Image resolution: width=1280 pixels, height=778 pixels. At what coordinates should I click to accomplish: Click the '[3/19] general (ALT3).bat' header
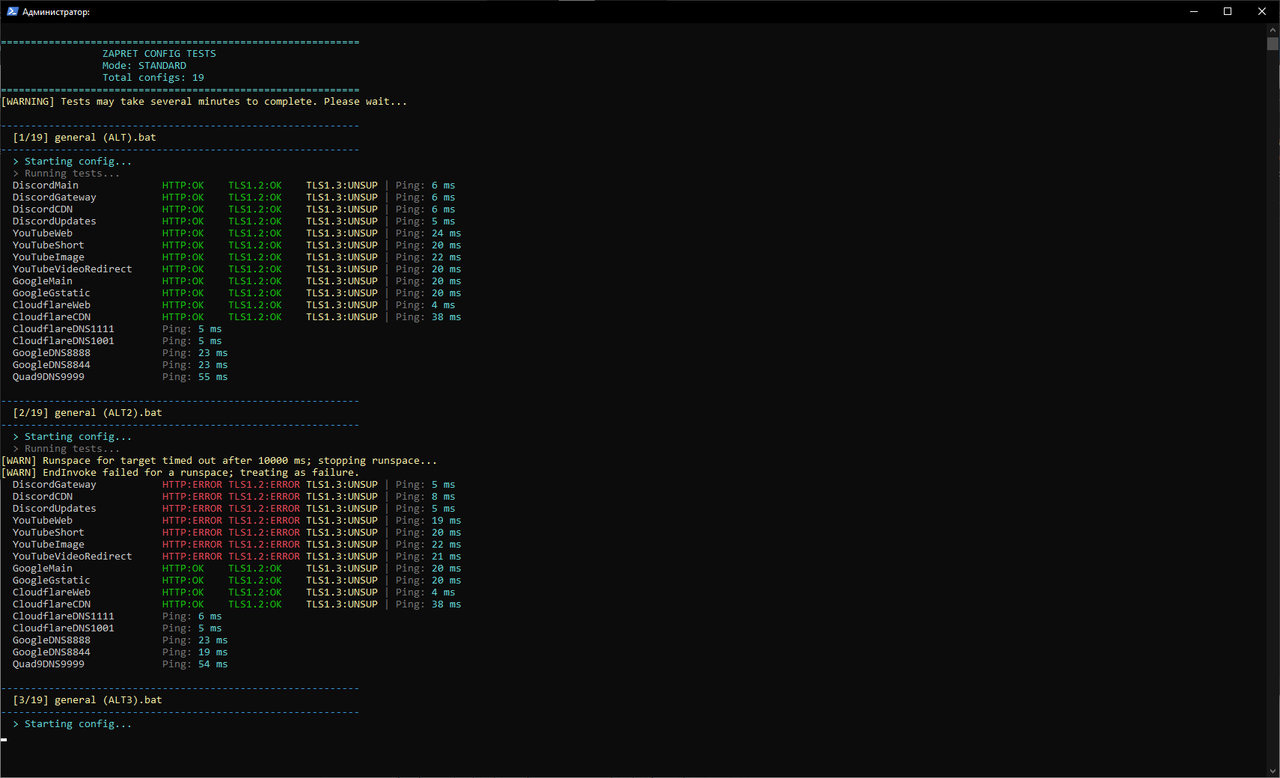87,700
